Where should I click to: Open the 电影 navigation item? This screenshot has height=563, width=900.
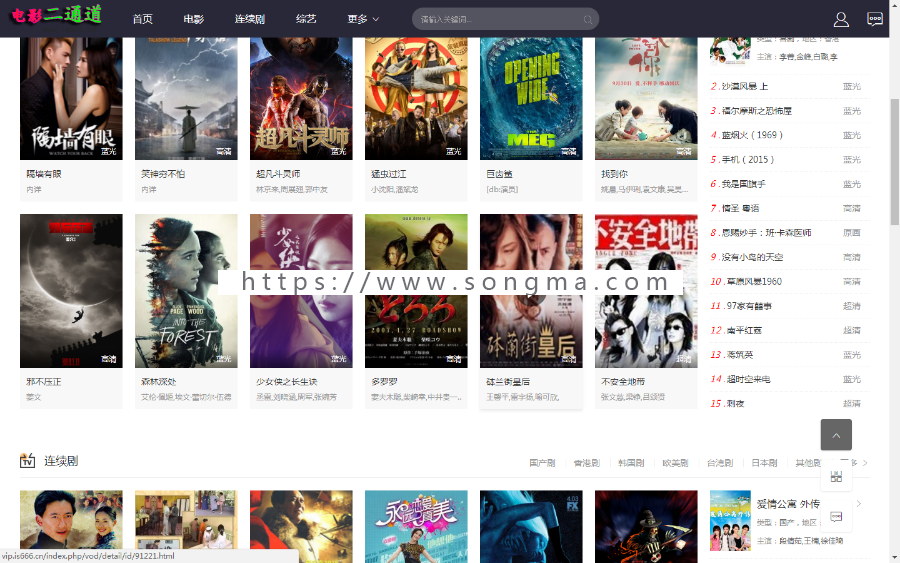(193, 19)
